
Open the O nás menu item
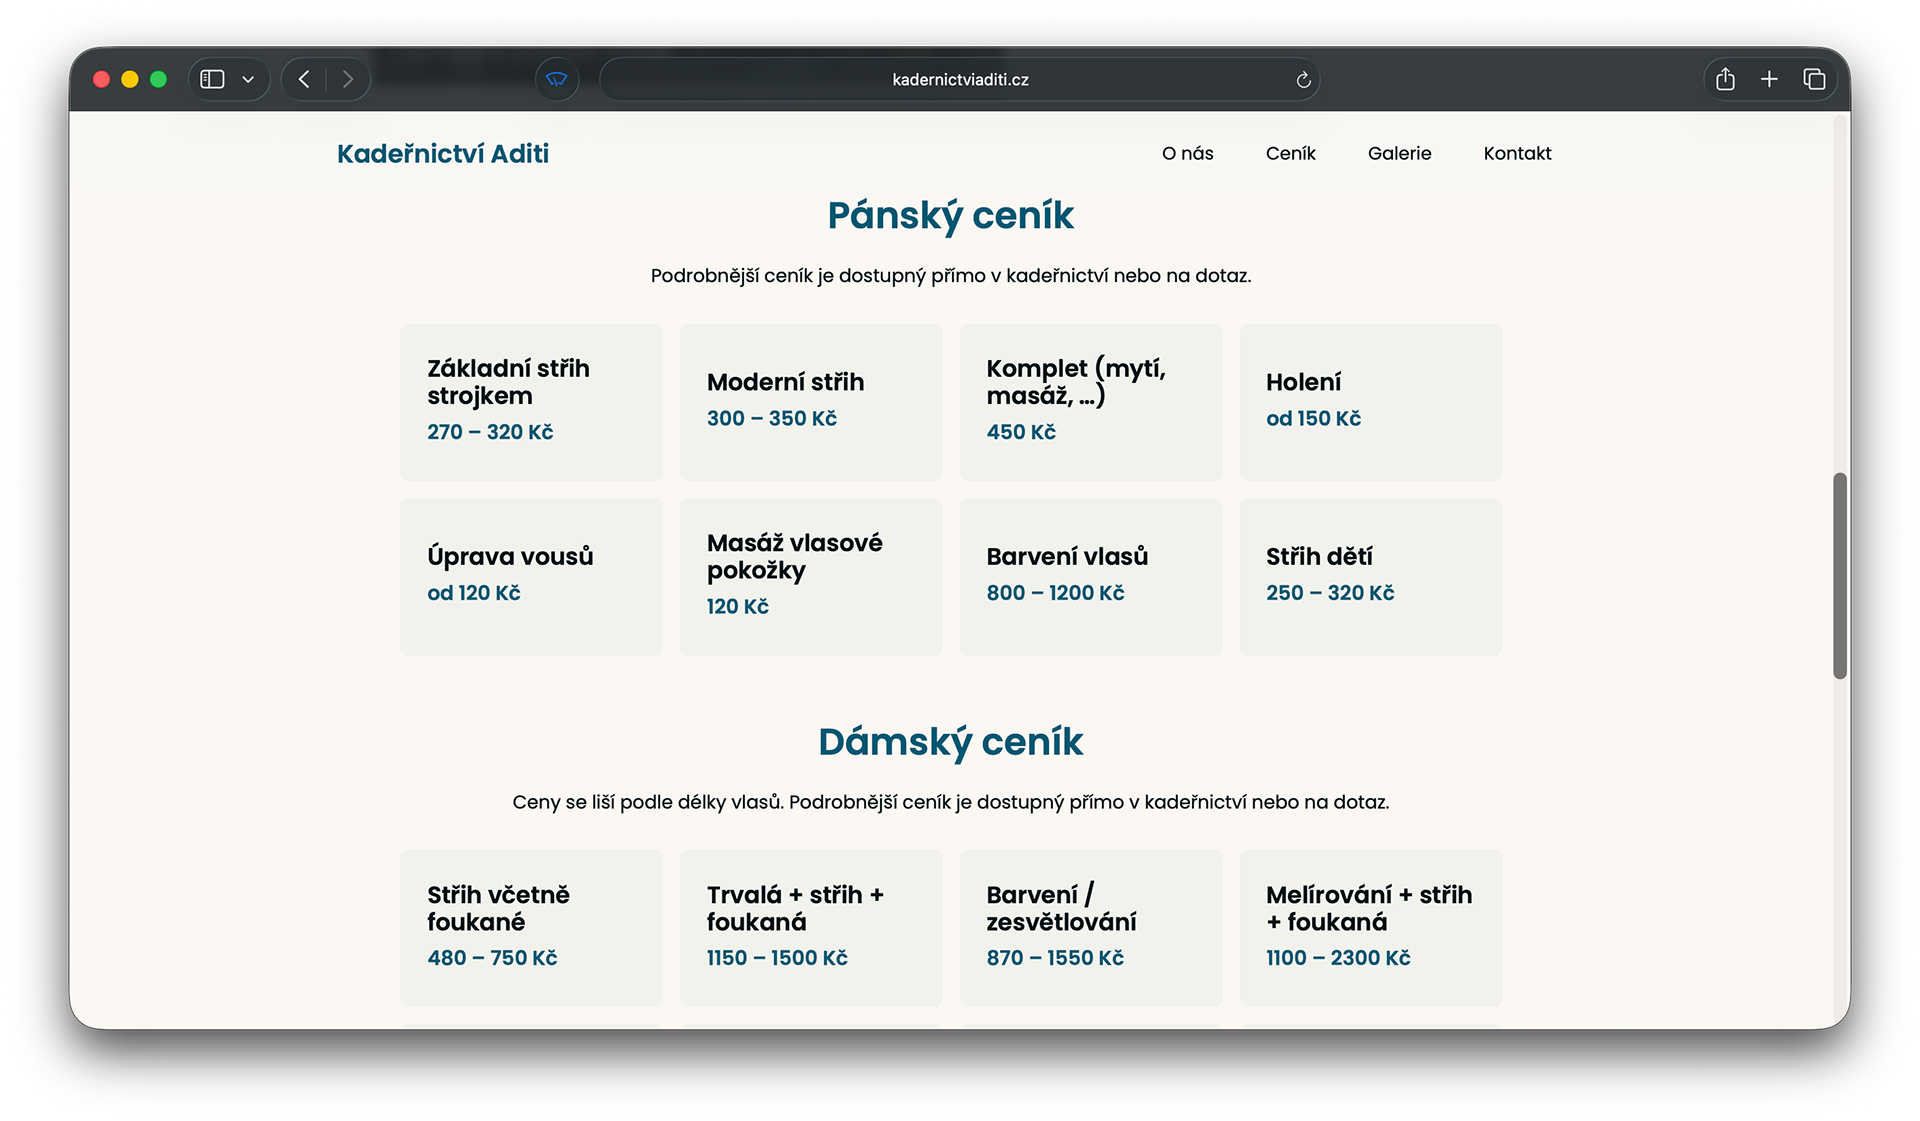tap(1187, 153)
